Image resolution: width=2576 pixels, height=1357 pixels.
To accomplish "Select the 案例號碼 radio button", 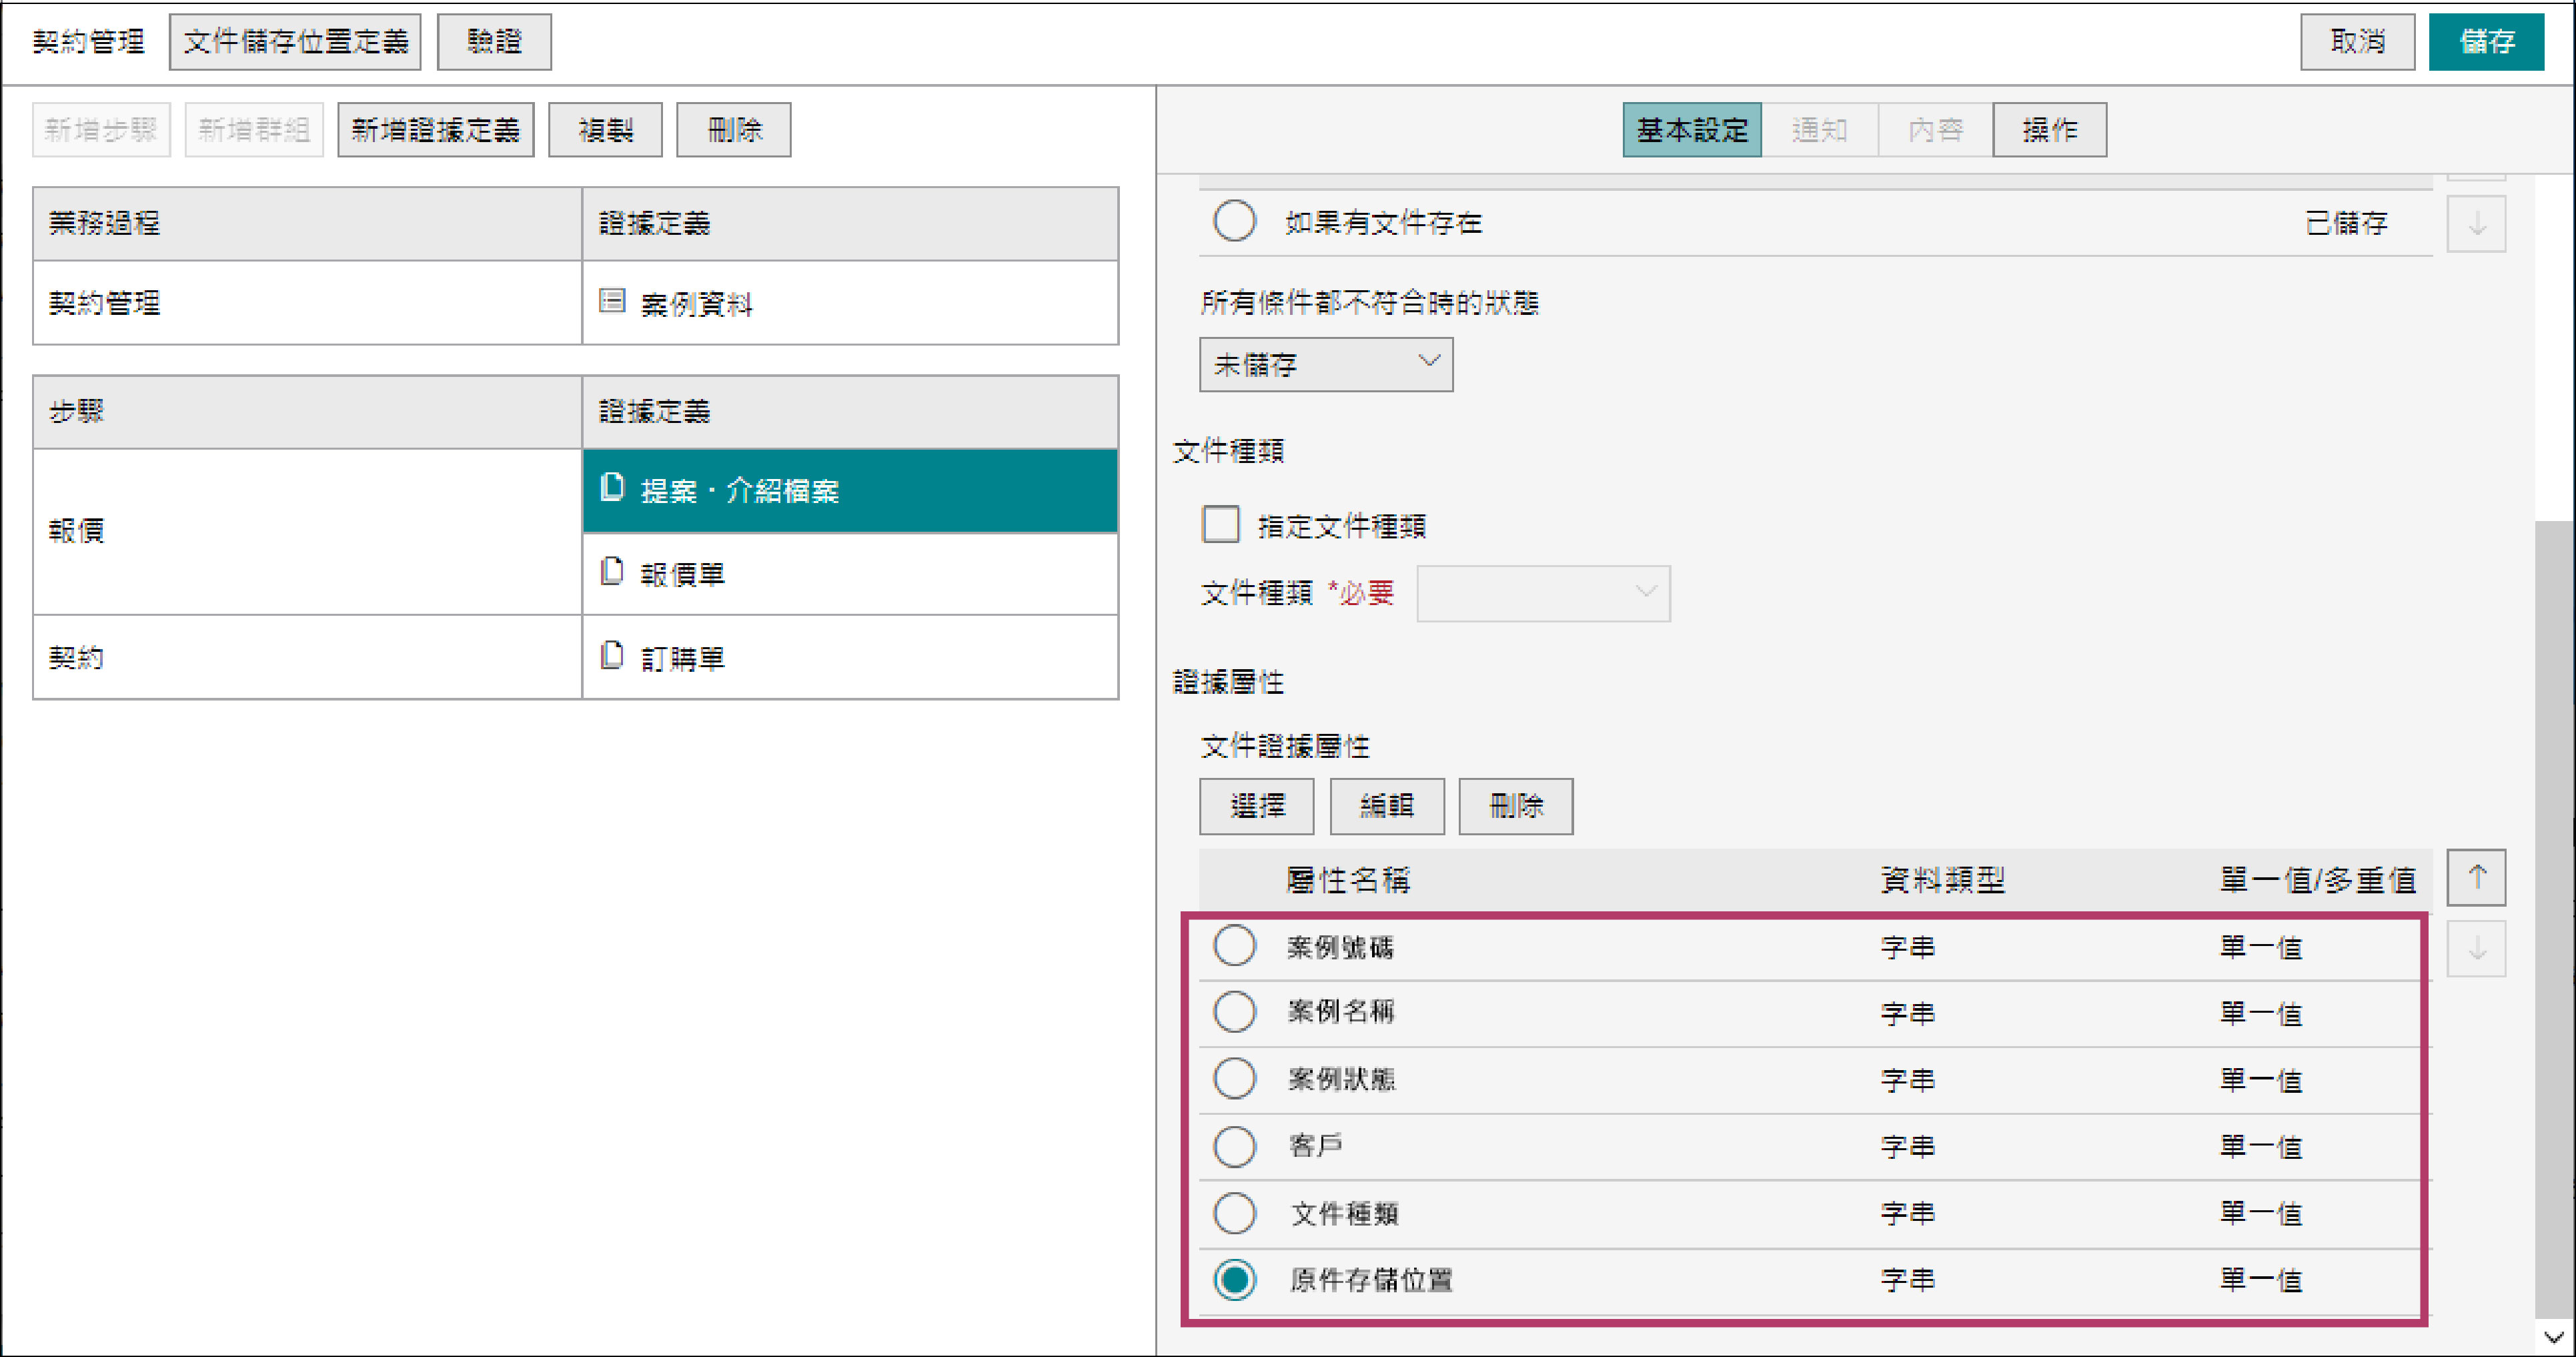I will 1234,945.
